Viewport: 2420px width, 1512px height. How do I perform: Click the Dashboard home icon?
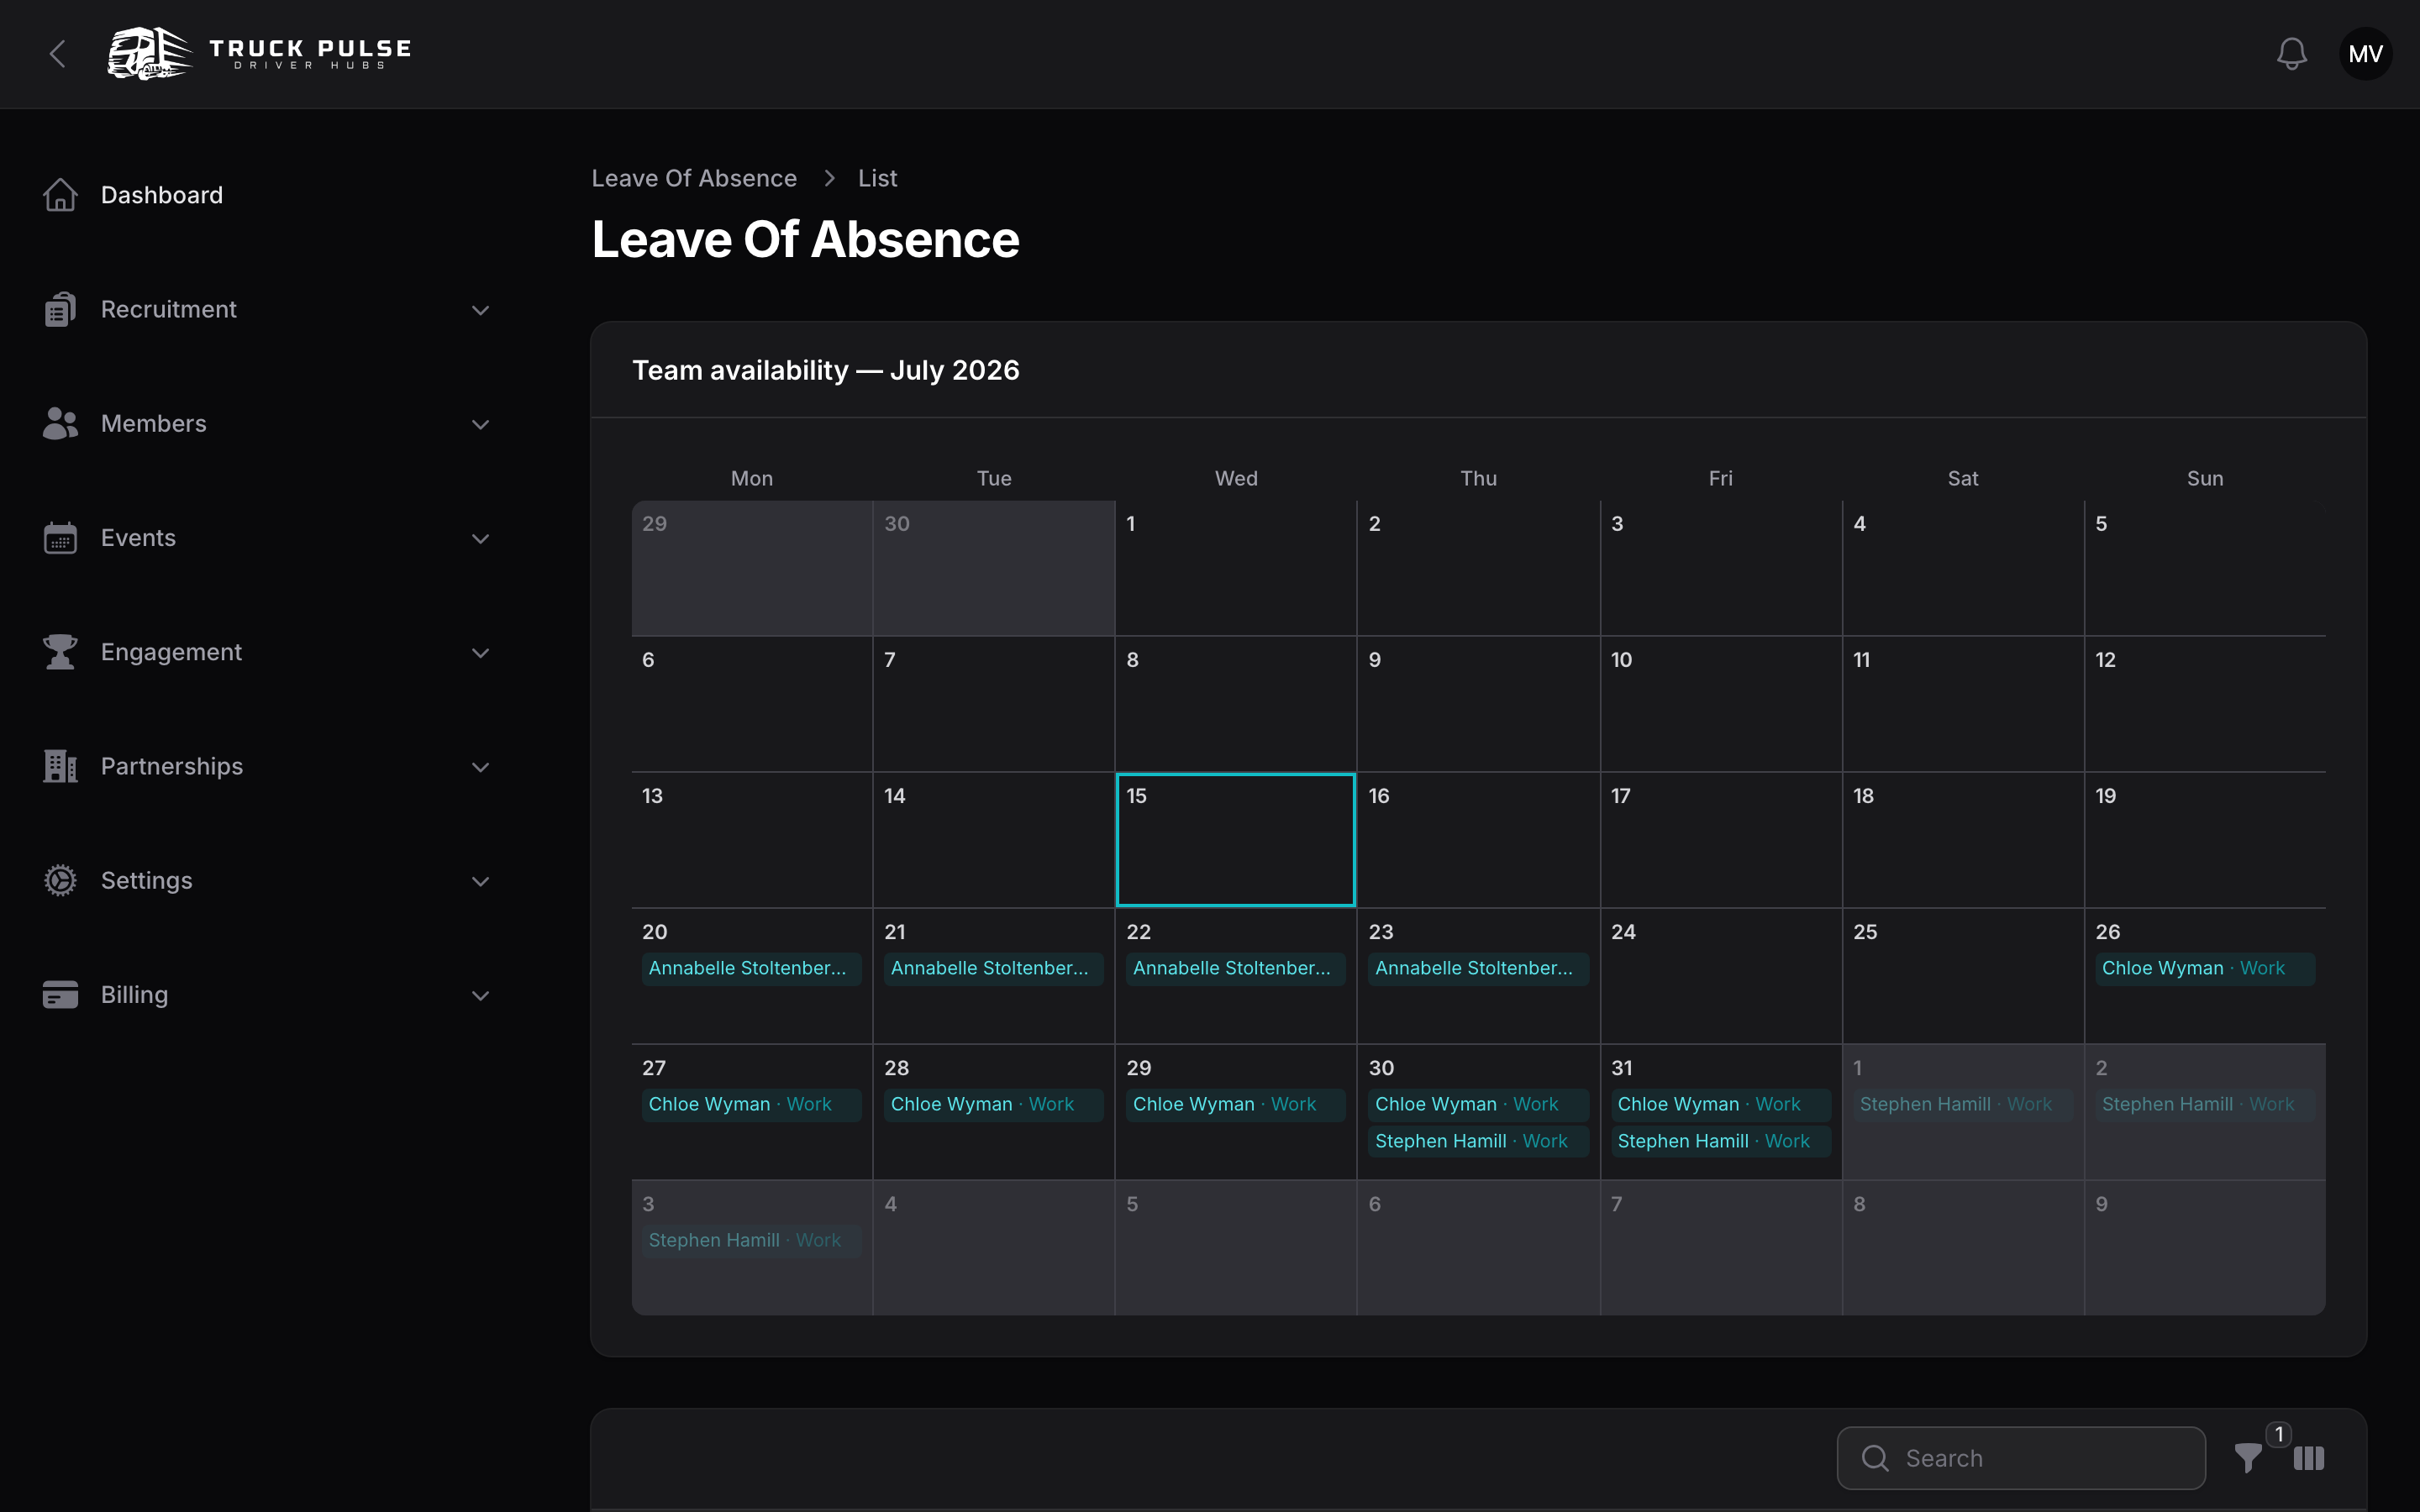pyautogui.click(x=60, y=195)
